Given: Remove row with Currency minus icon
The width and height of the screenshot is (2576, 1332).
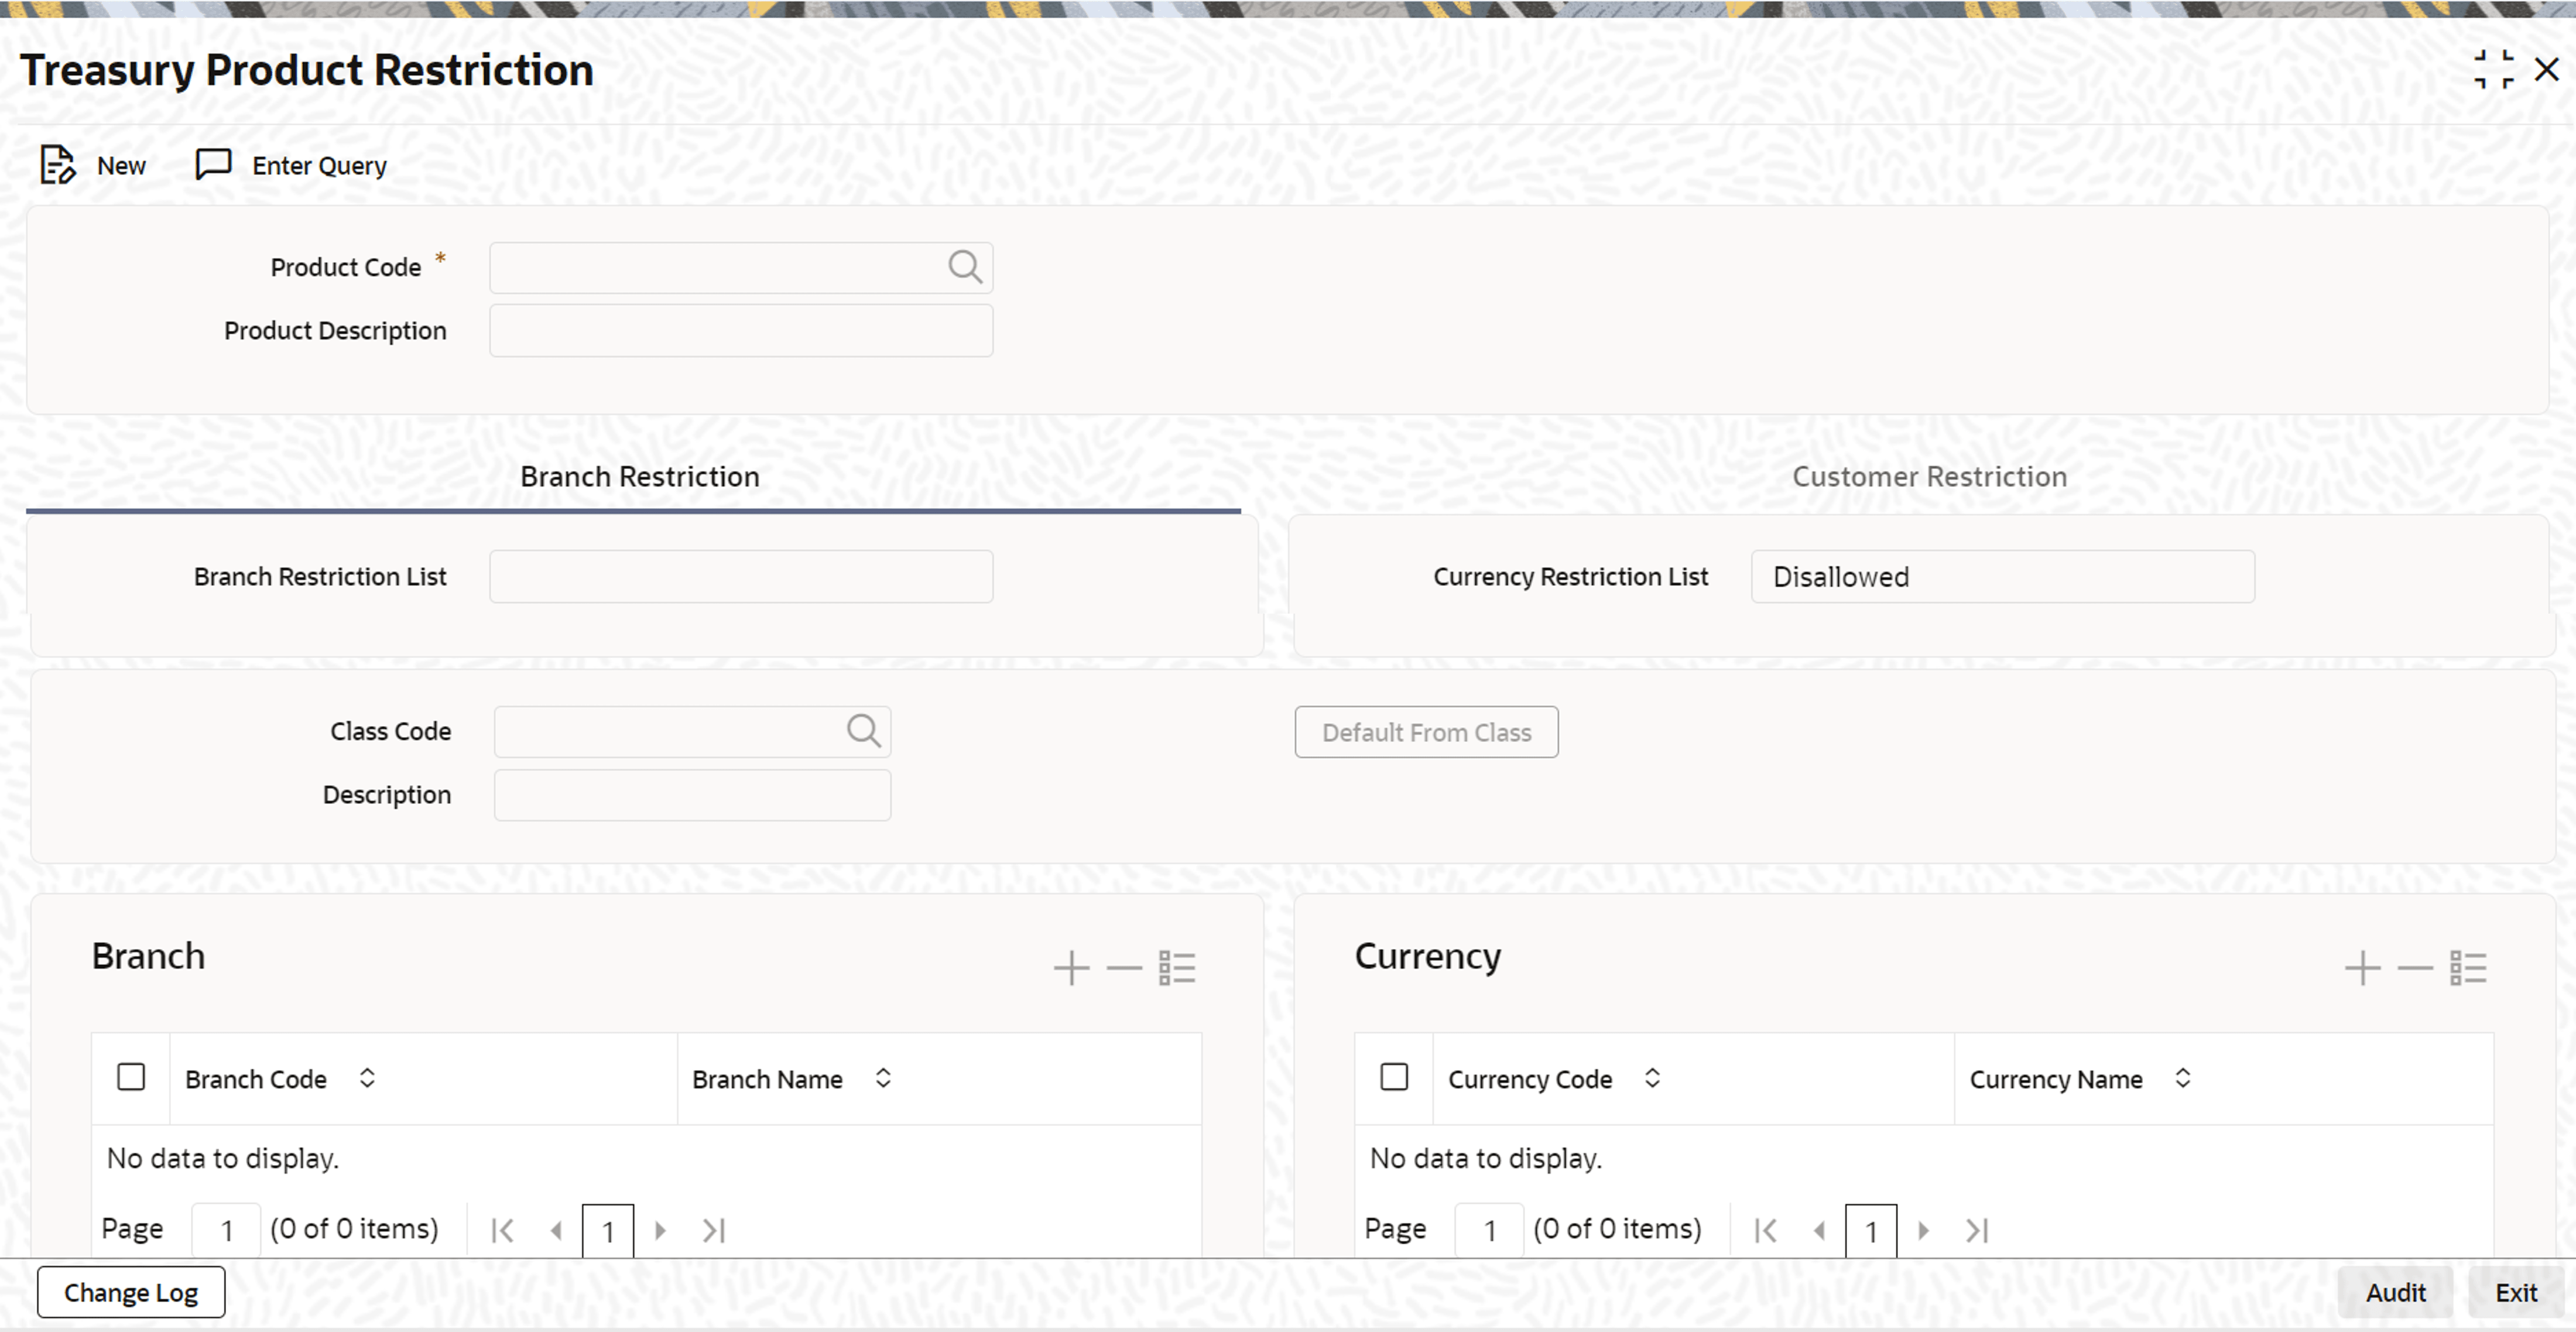Looking at the screenshot, I should point(2415,968).
